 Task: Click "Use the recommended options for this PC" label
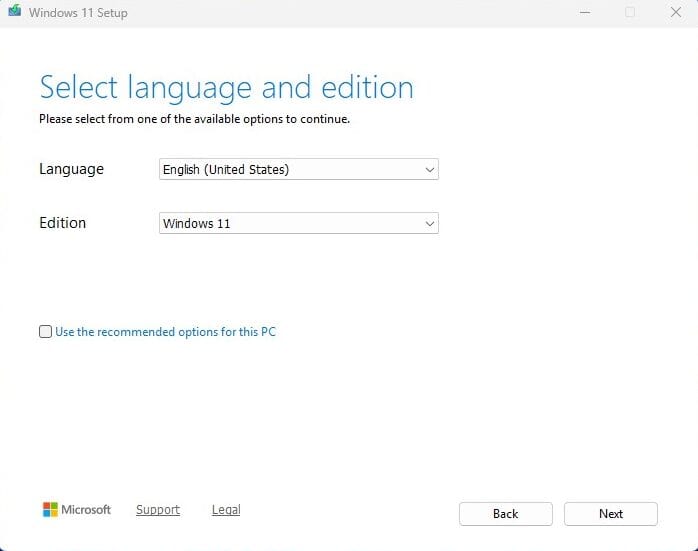coord(165,332)
